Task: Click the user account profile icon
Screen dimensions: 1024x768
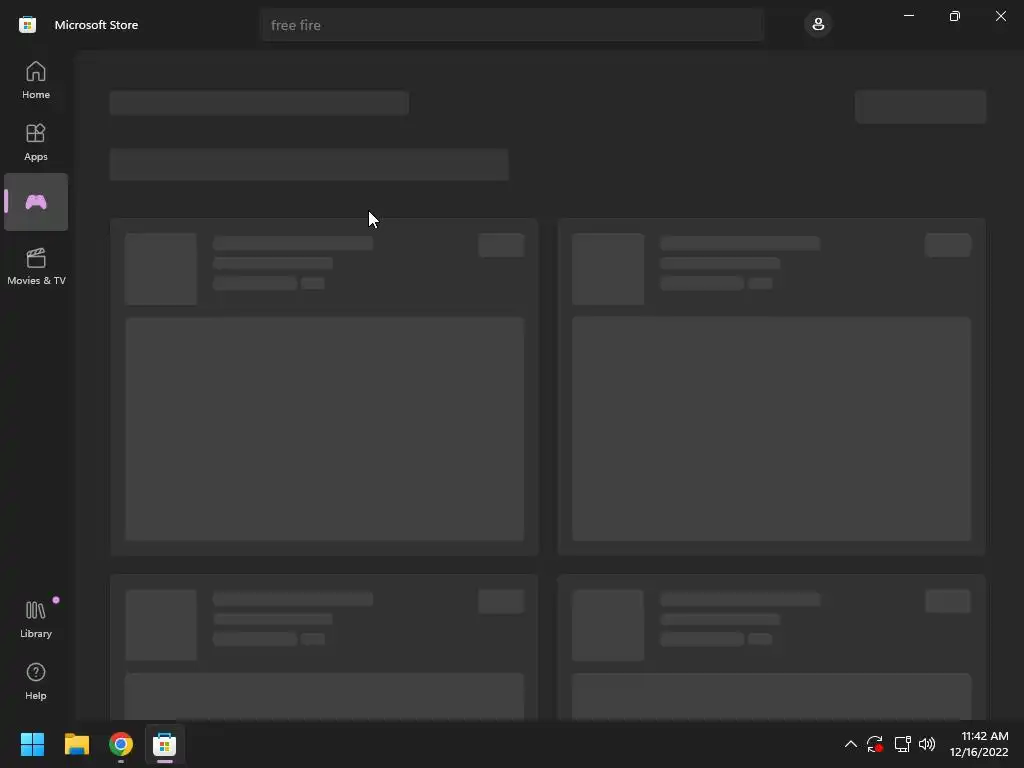Action: point(818,25)
